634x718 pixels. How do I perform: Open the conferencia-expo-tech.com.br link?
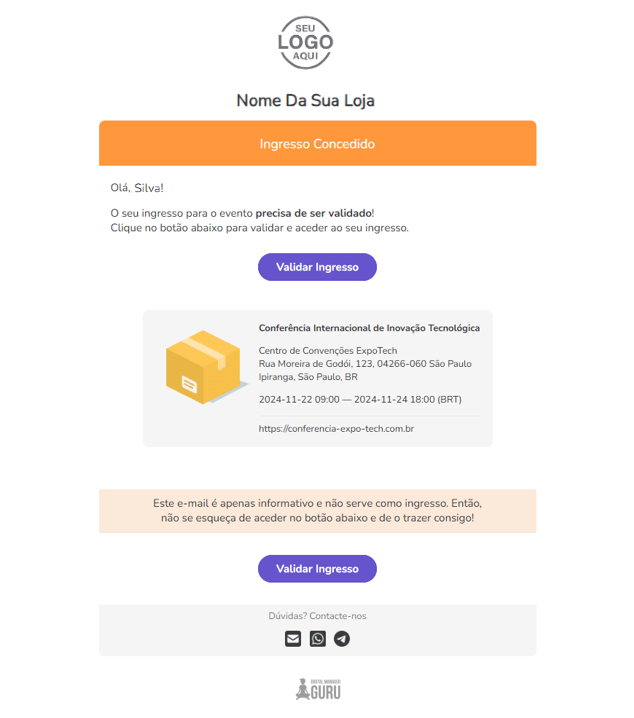click(336, 429)
